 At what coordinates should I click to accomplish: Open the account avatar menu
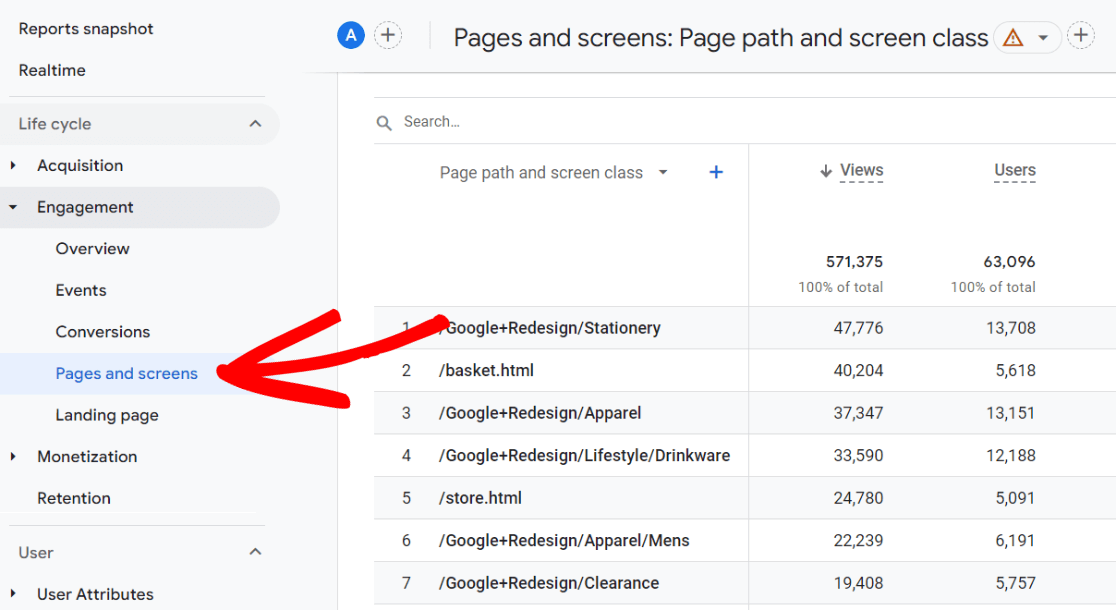pyautogui.click(x=350, y=35)
